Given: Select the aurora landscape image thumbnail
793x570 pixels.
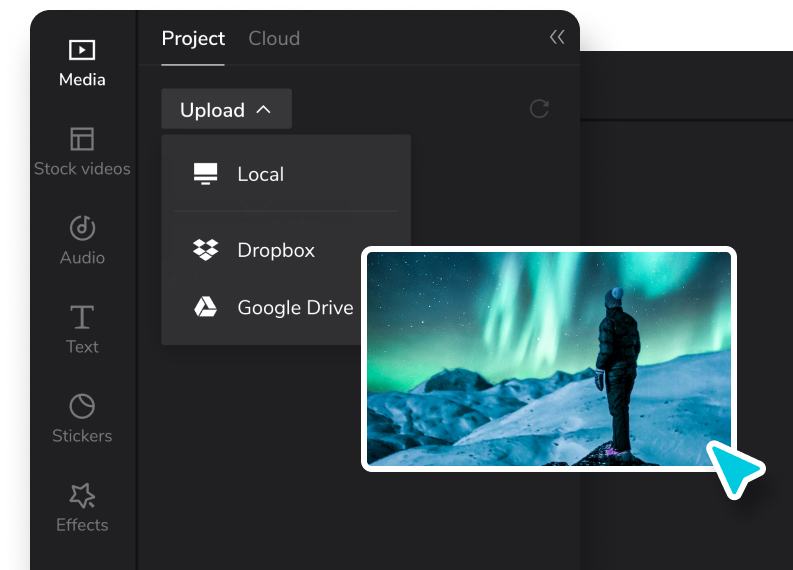Looking at the screenshot, I should click(548, 359).
